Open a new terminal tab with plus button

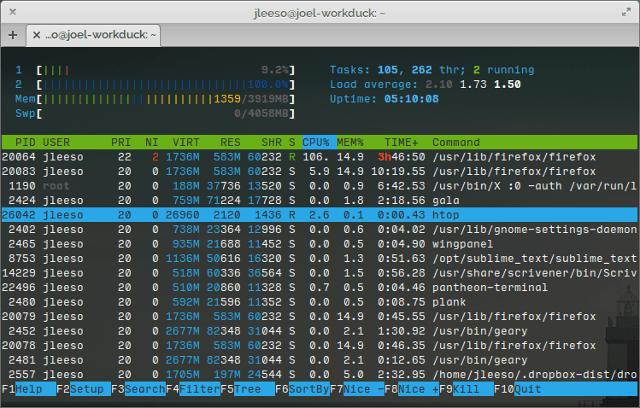tap(13, 35)
